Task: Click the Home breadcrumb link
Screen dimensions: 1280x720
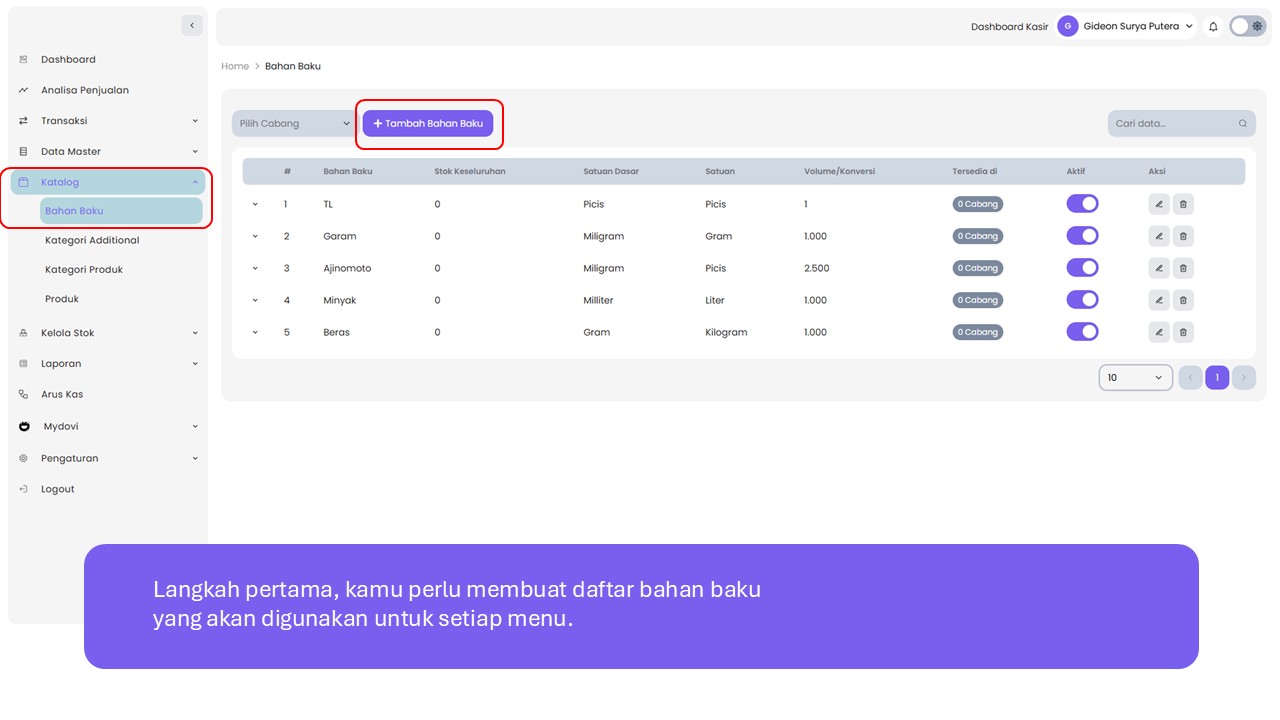Action: point(235,66)
